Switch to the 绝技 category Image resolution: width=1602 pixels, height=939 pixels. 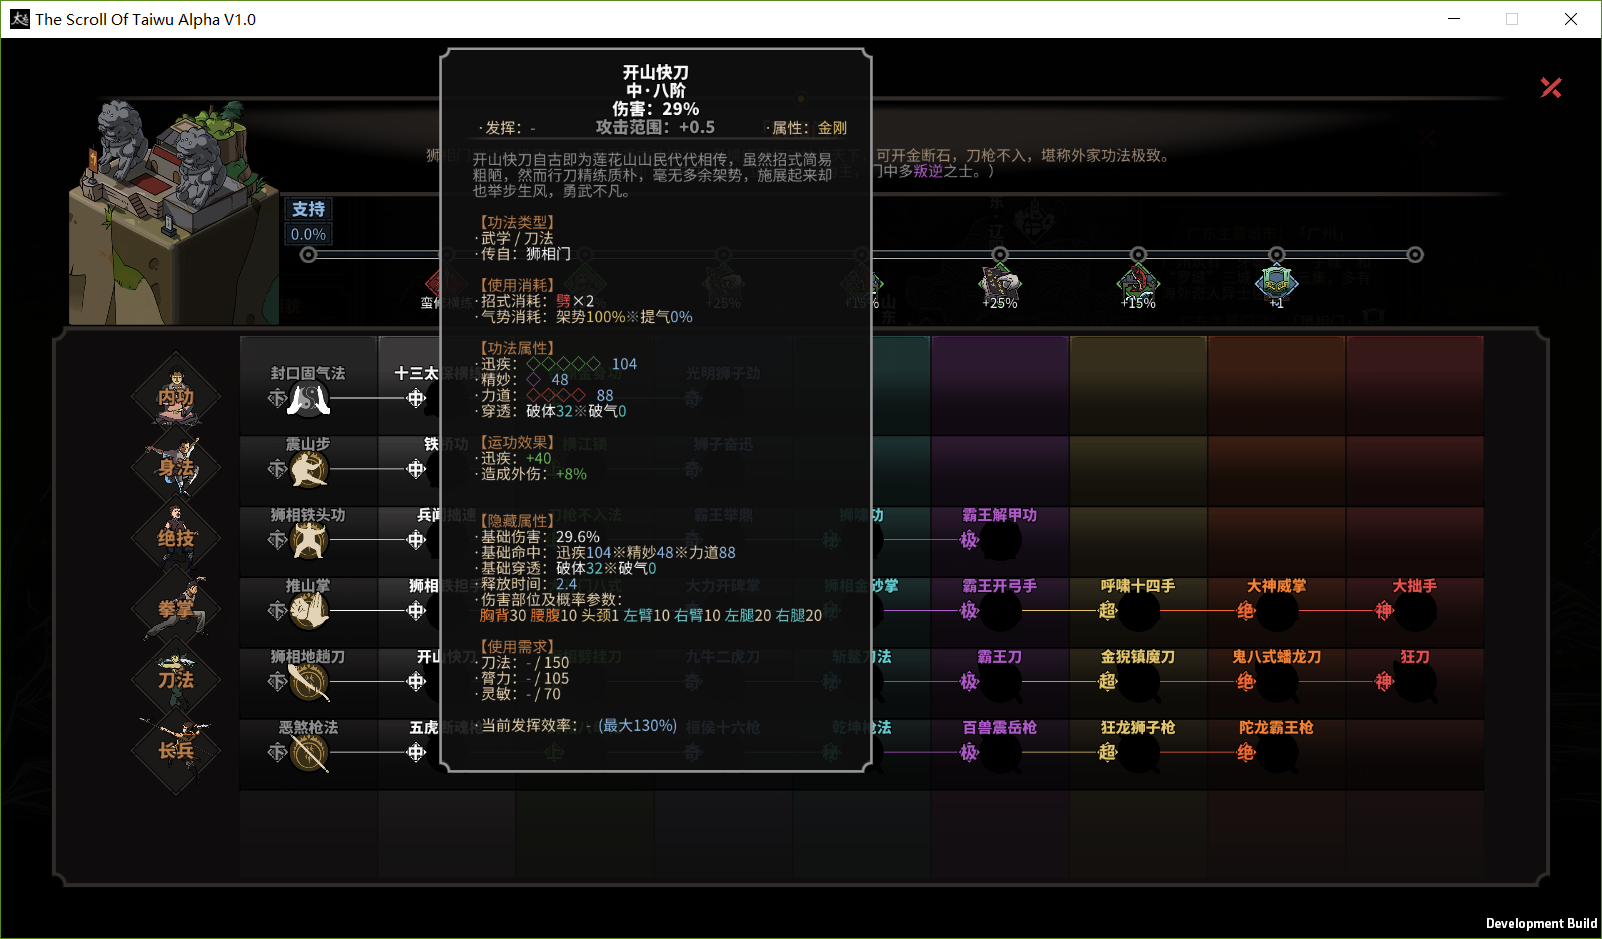click(x=176, y=538)
